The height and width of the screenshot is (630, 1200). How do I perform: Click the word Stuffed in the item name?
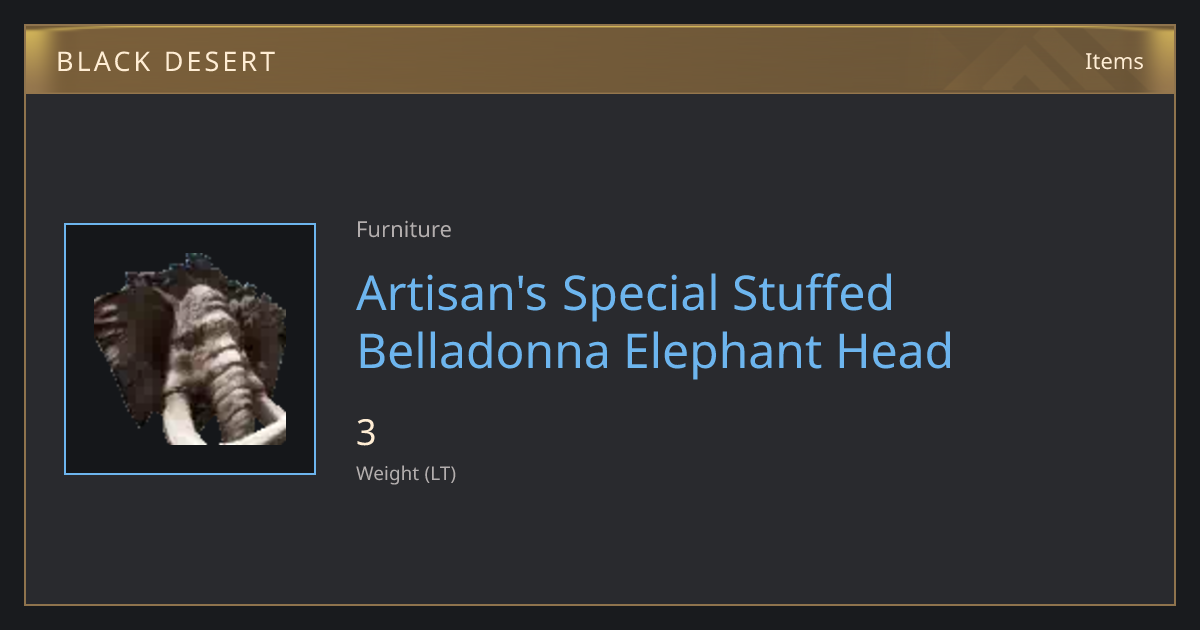tap(813, 294)
